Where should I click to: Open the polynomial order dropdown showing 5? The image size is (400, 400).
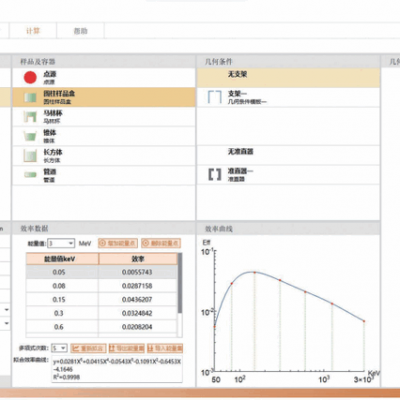click(x=60, y=348)
